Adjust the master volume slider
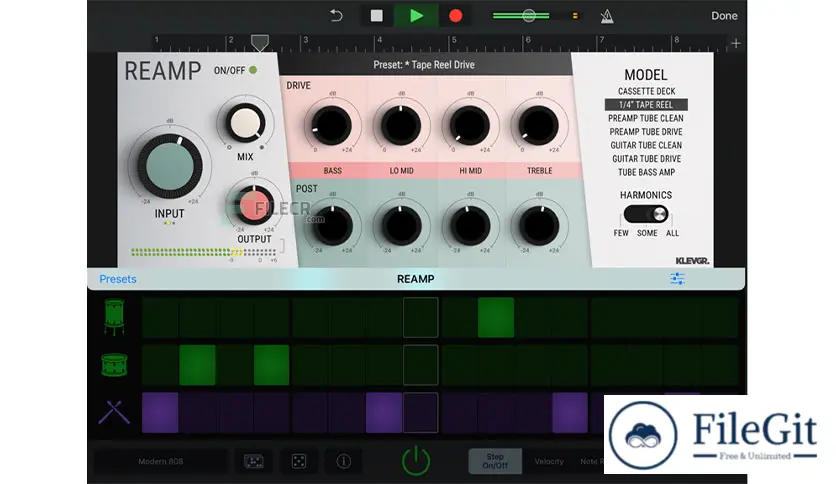The height and width of the screenshot is (484, 836). click(x=528, y=15)
